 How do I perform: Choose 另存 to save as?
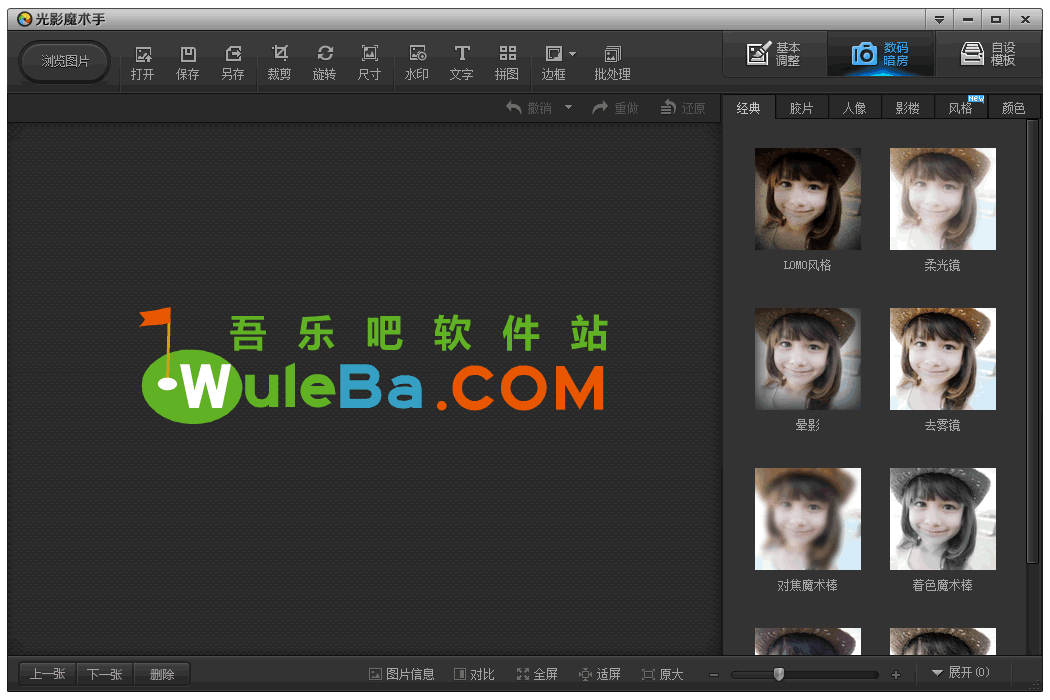233,63
